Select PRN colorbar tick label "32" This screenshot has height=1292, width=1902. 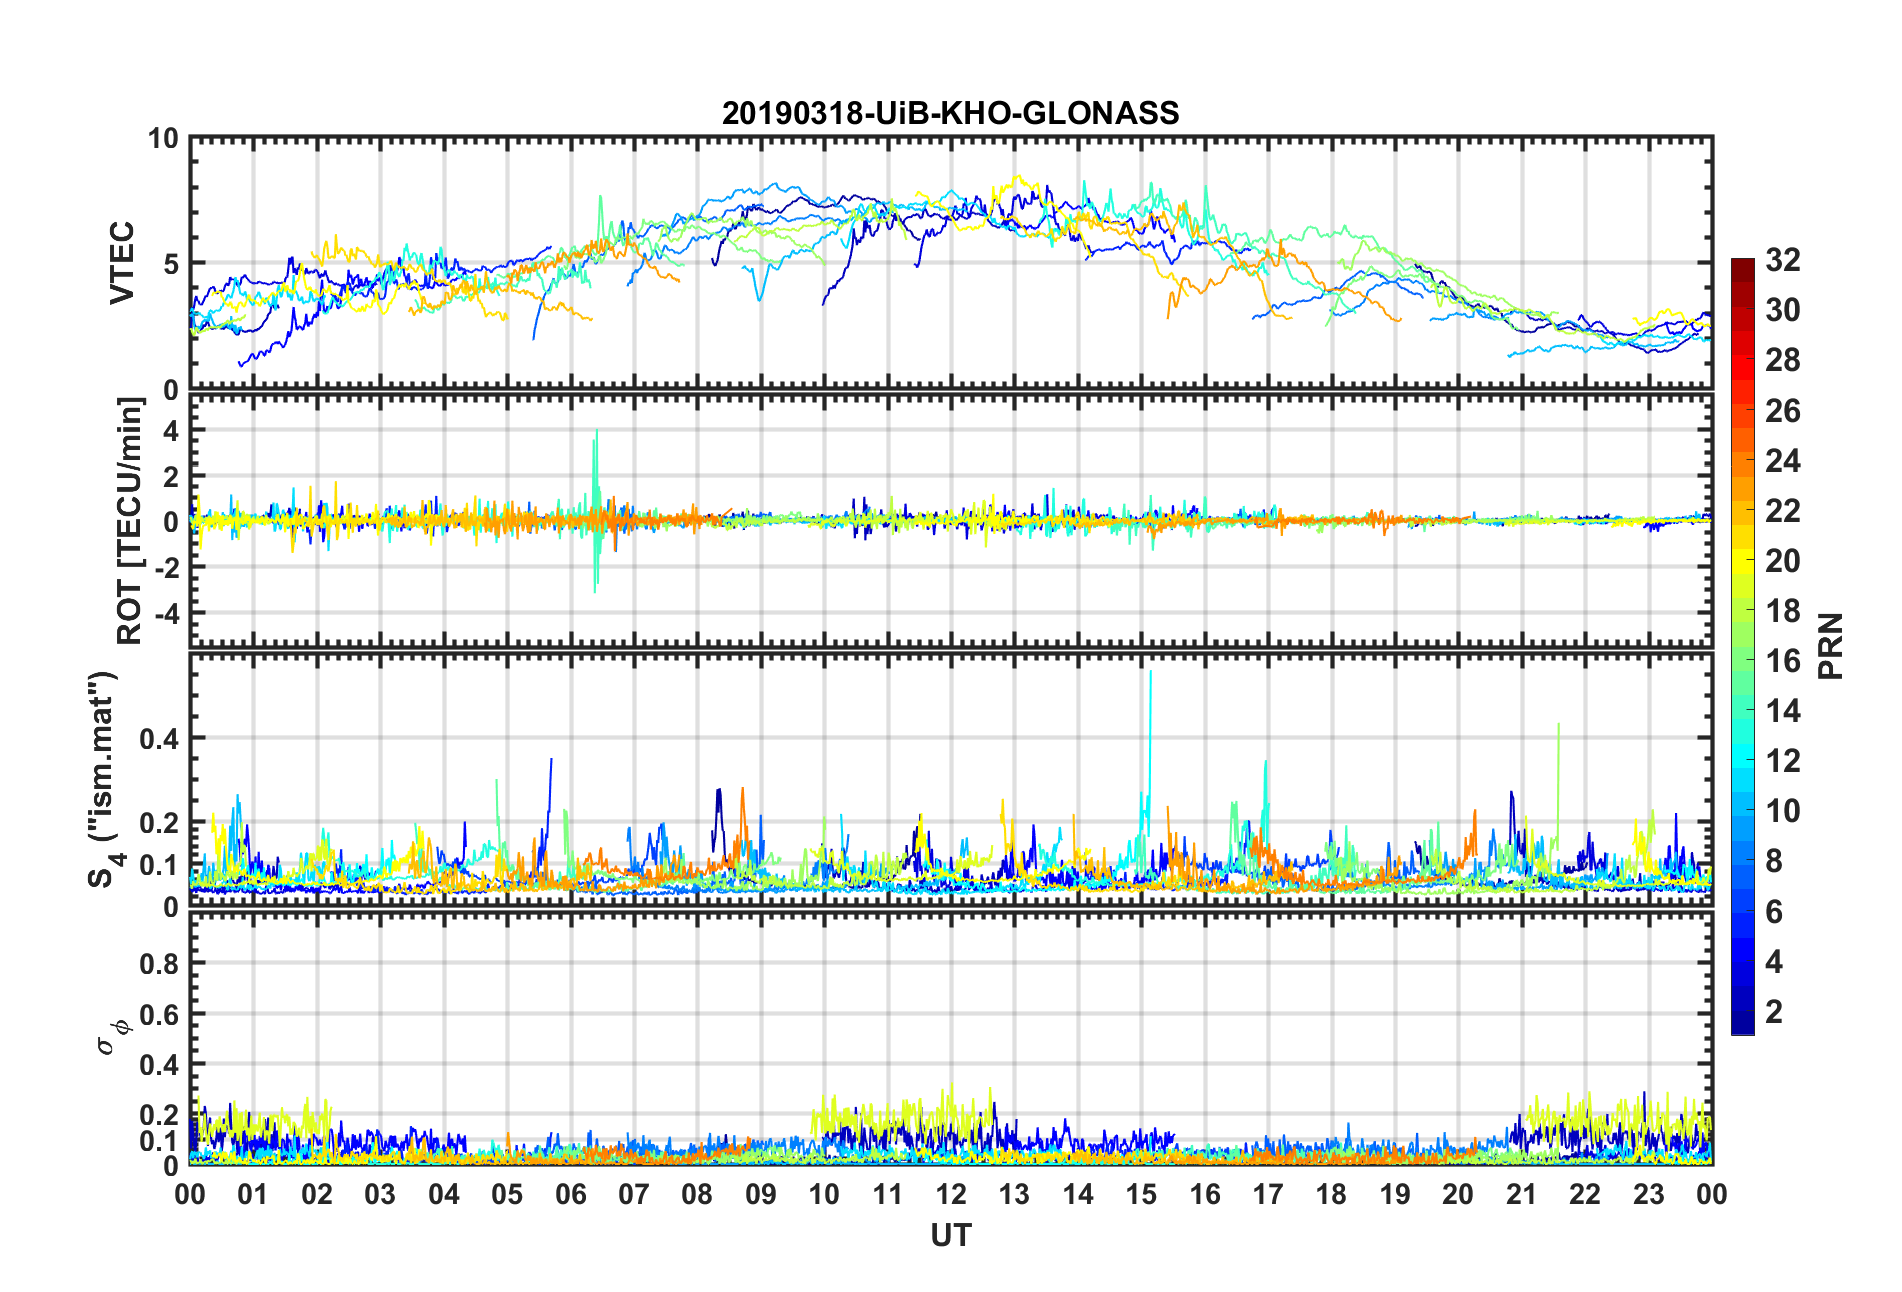[x=1783, y=260]
